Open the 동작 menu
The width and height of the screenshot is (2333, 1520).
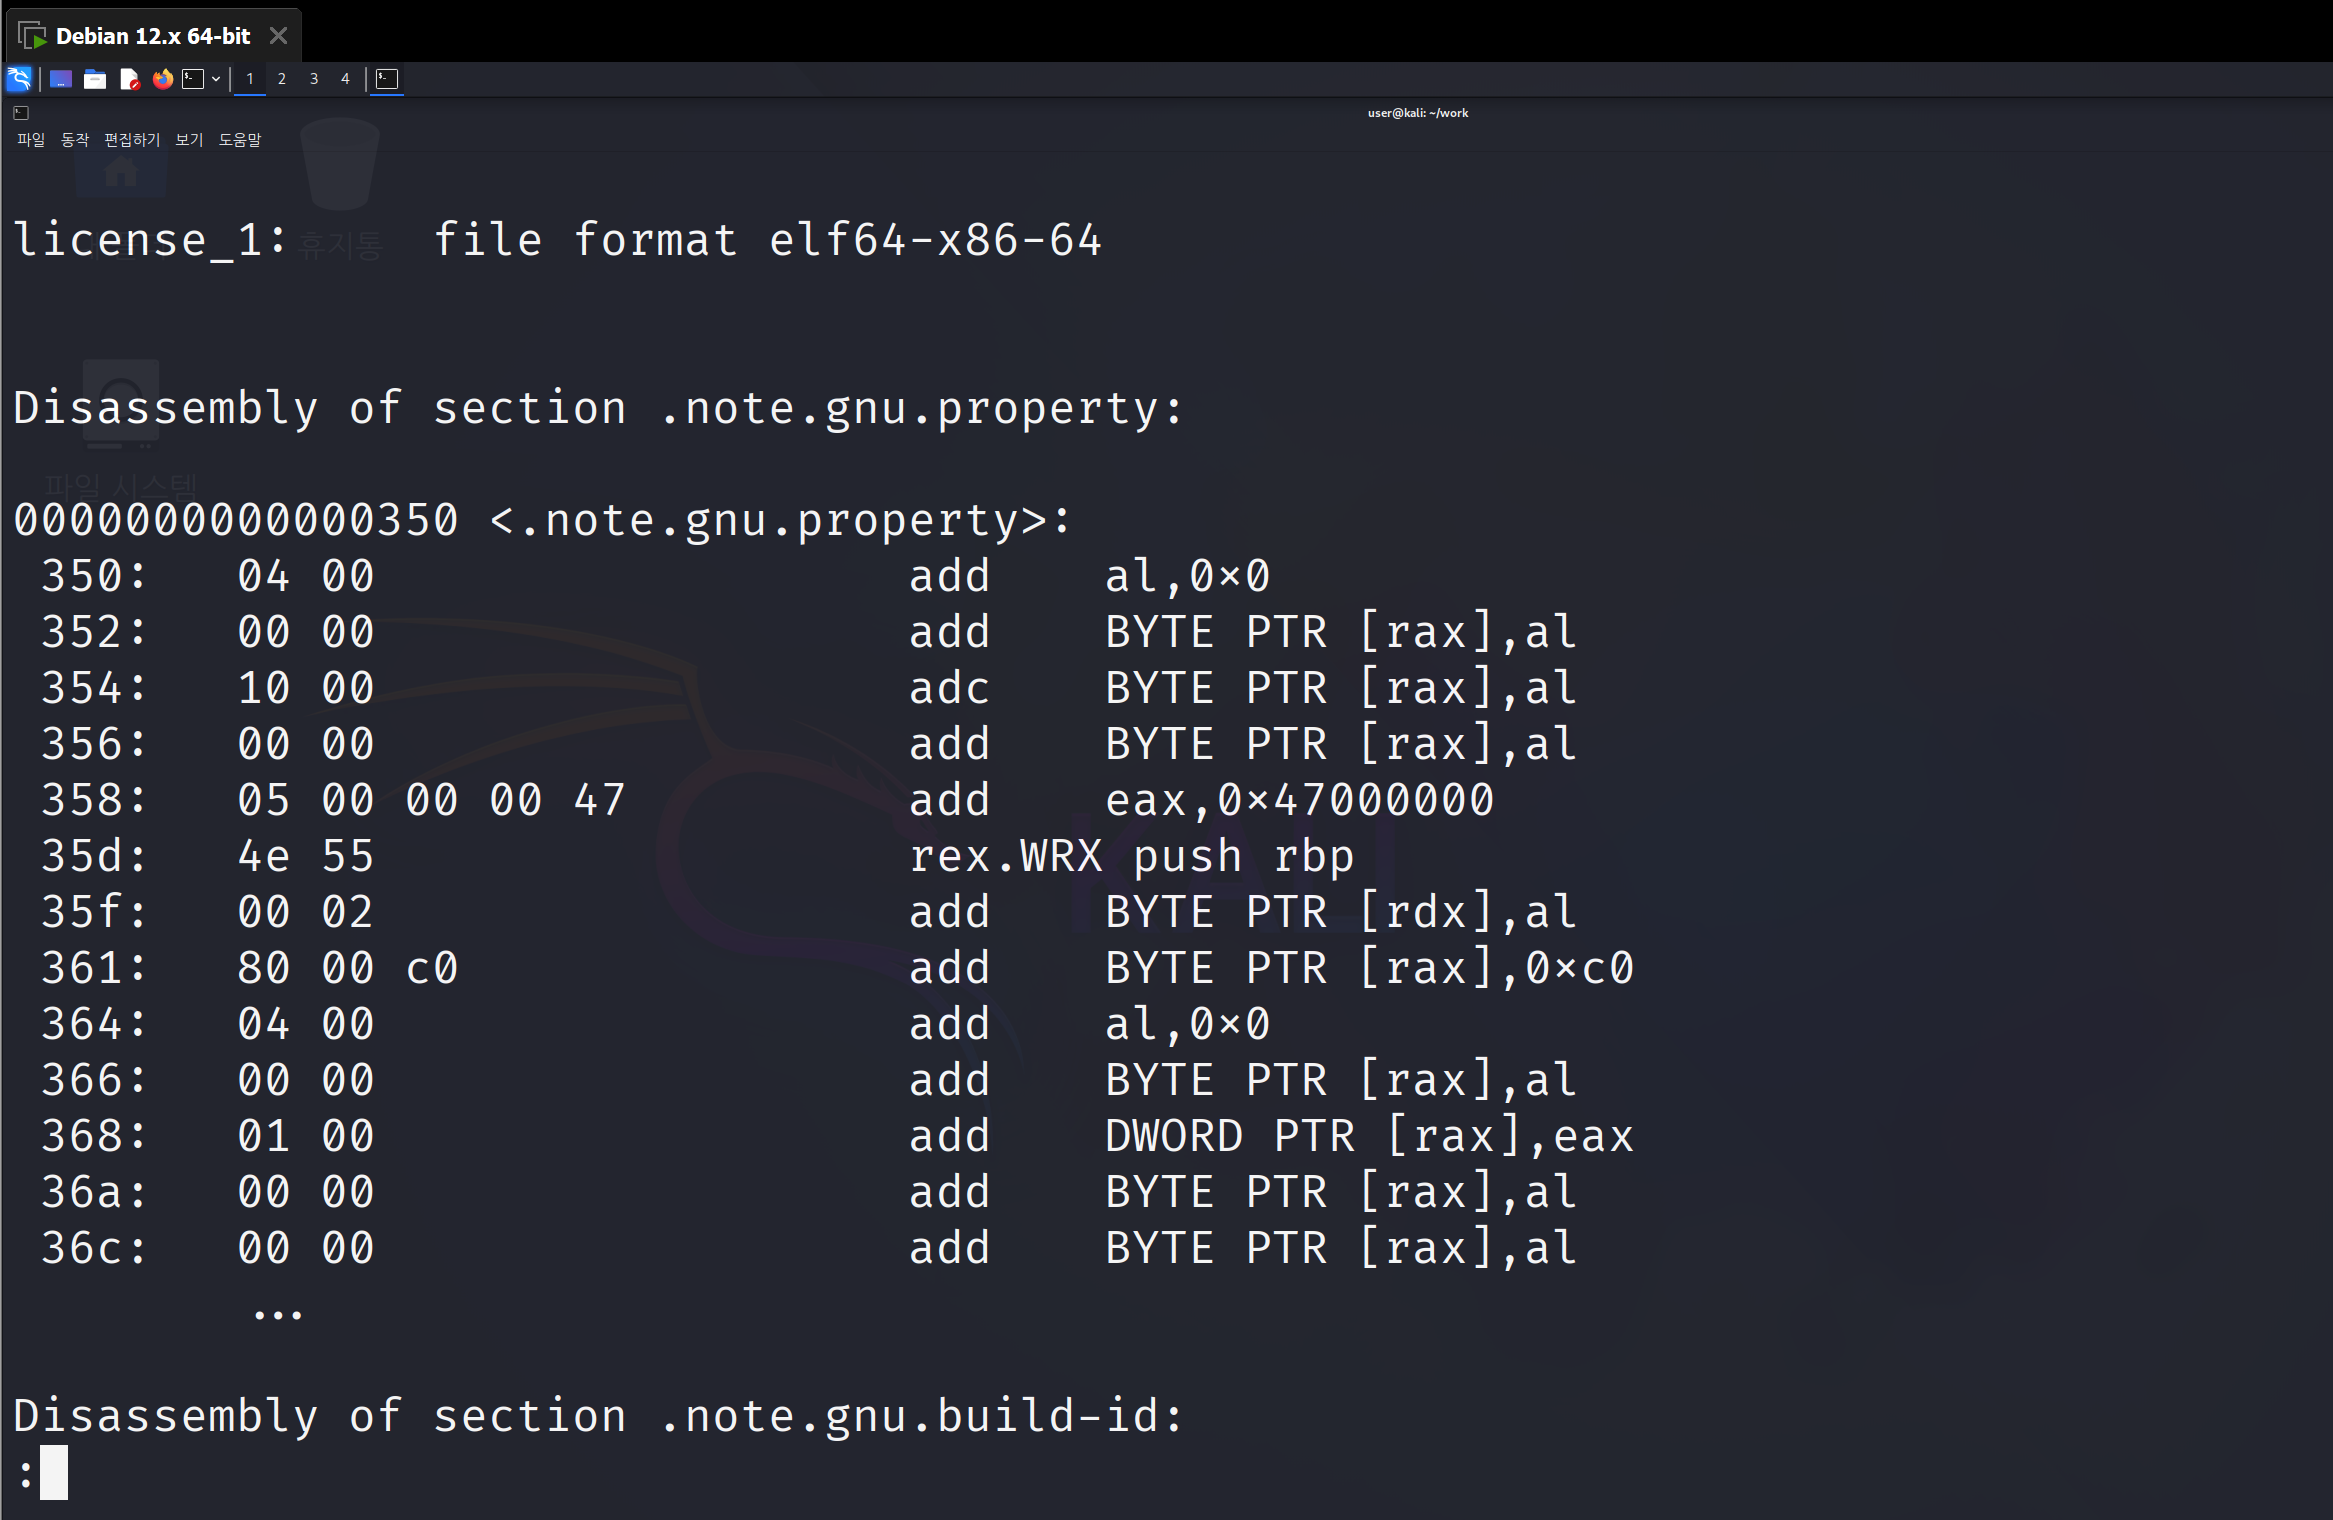pyautogui.click(x=75, y=140)
